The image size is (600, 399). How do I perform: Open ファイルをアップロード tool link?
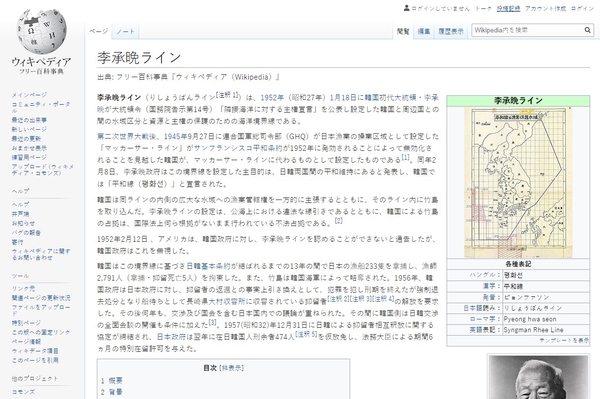click(41, 310)
